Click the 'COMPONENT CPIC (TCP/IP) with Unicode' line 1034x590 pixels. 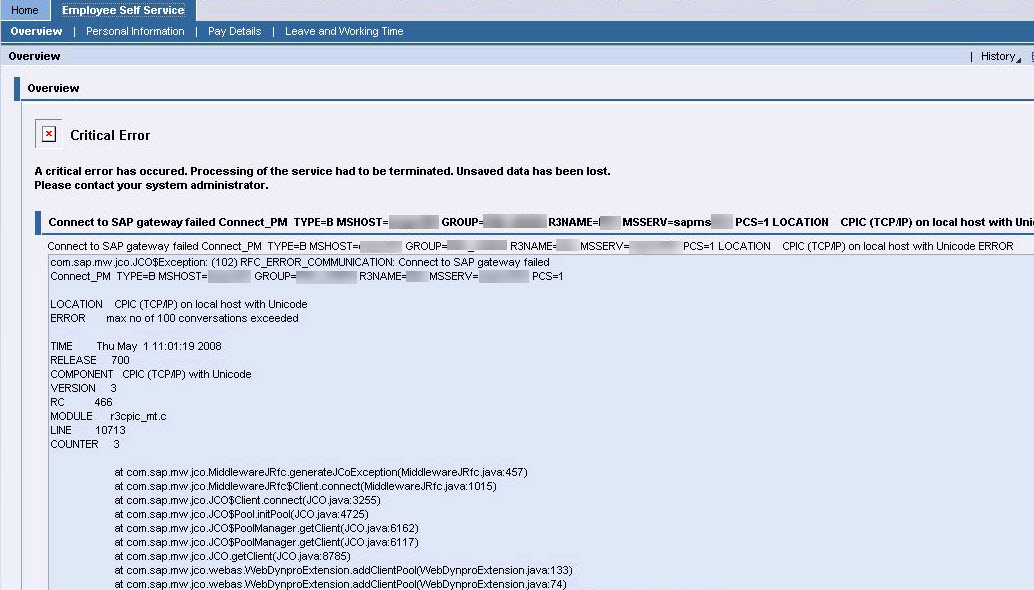(150, 374)
